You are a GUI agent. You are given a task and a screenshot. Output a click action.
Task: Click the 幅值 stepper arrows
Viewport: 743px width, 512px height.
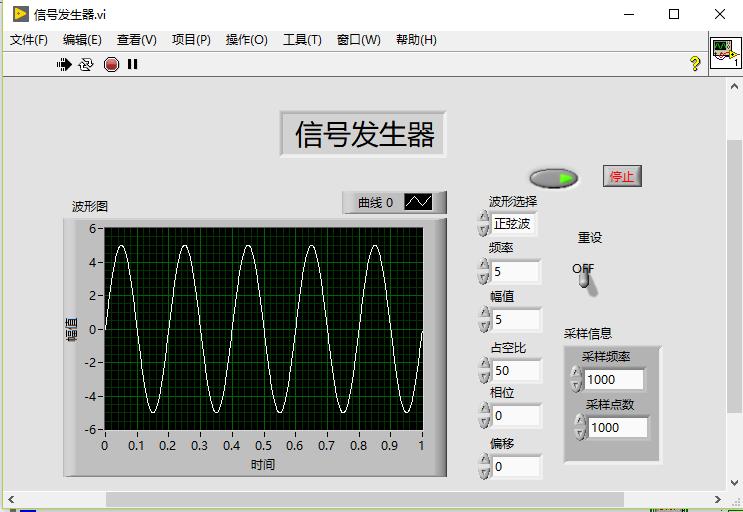point(484,319)
